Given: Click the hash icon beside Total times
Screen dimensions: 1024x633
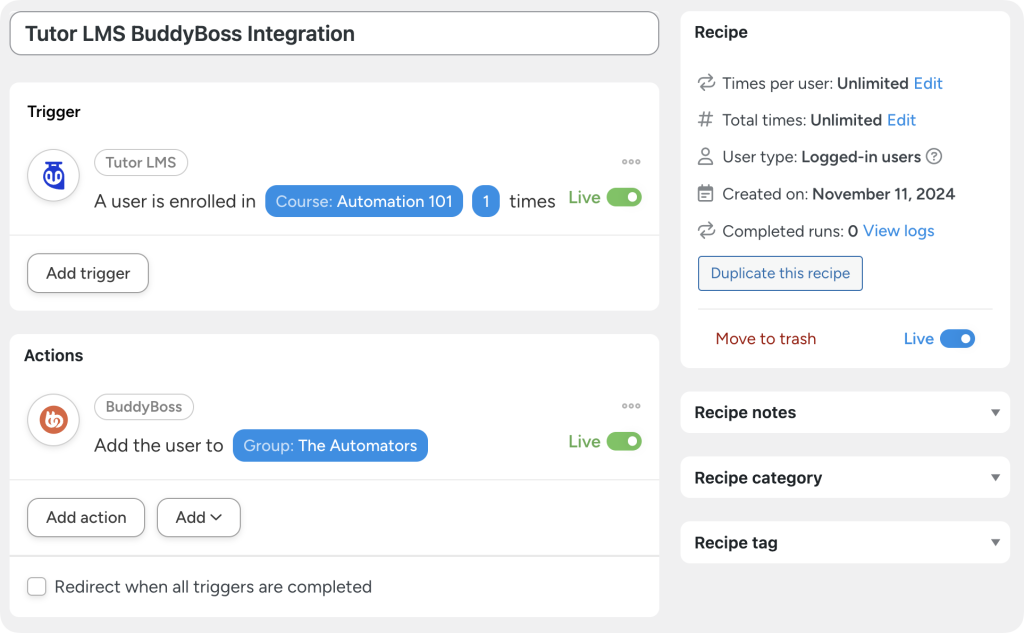Looking at the screenshot, I should 707,119.
